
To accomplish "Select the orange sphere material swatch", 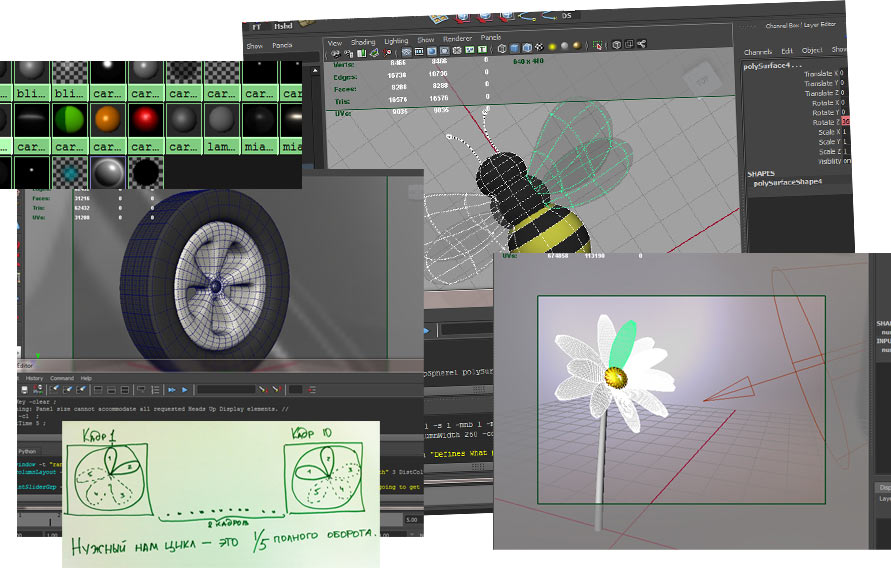I will (x=106, y=119).
